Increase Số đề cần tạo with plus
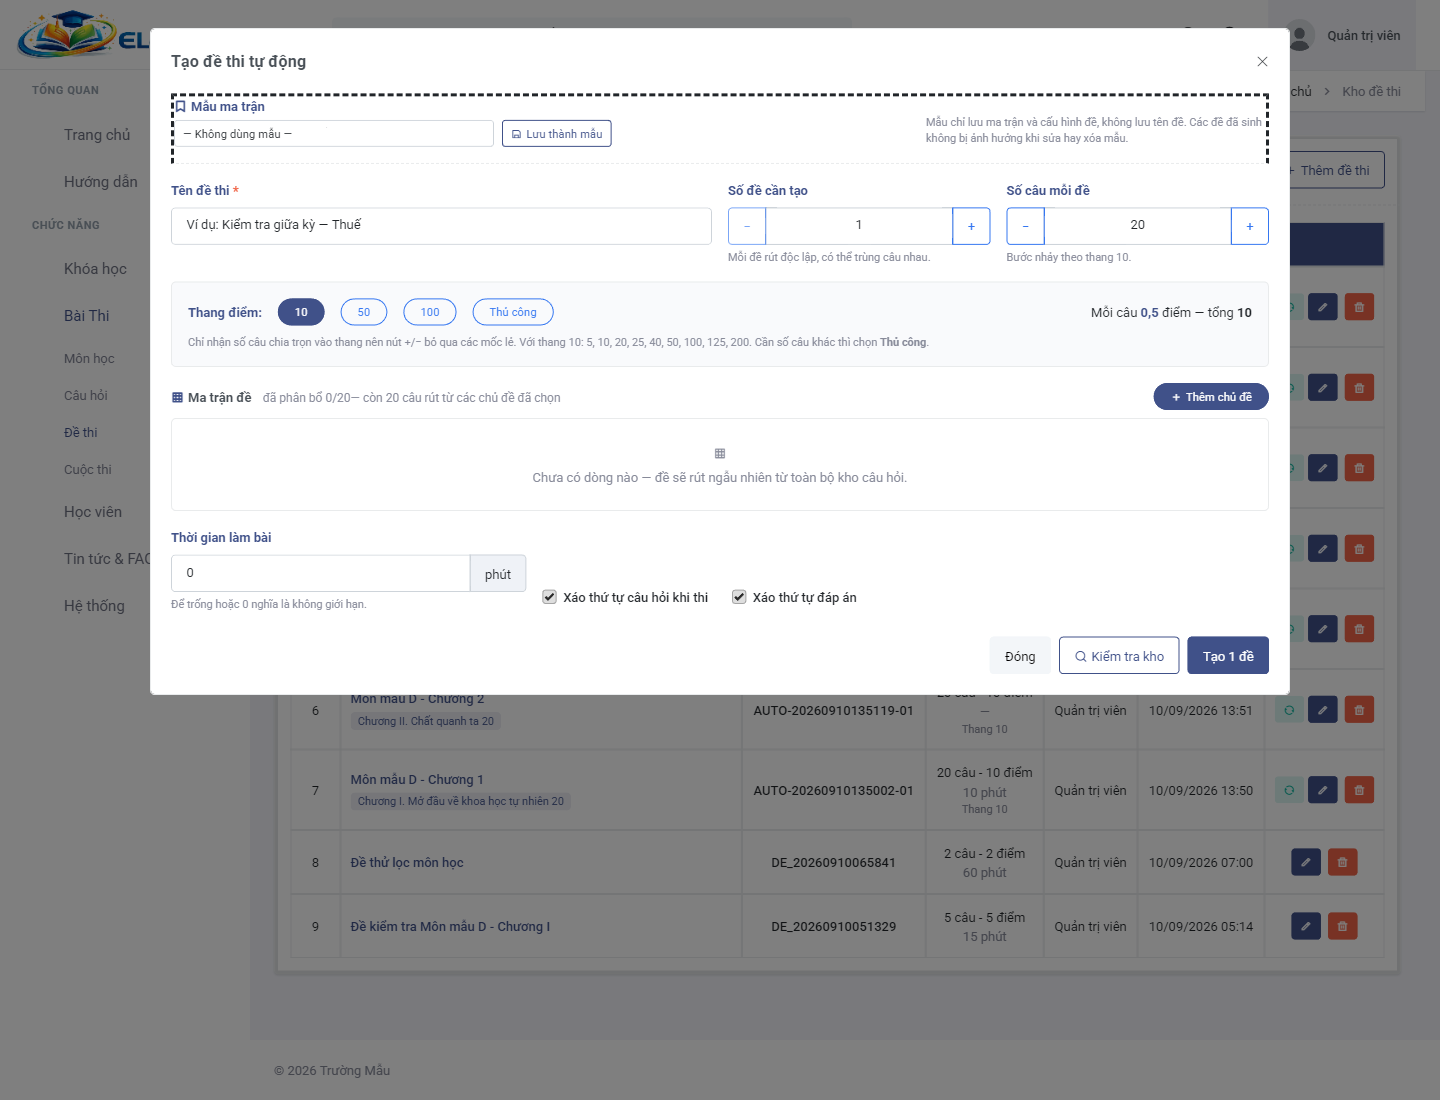The height and width of the screenshot is (1100, 1440). [x=971, y=226]
